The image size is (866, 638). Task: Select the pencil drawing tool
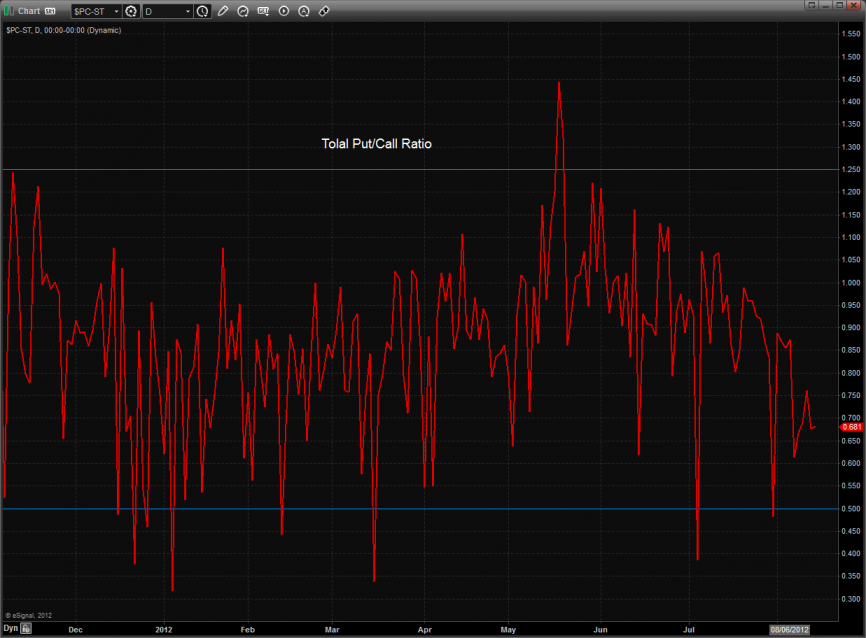coord(223,11)
